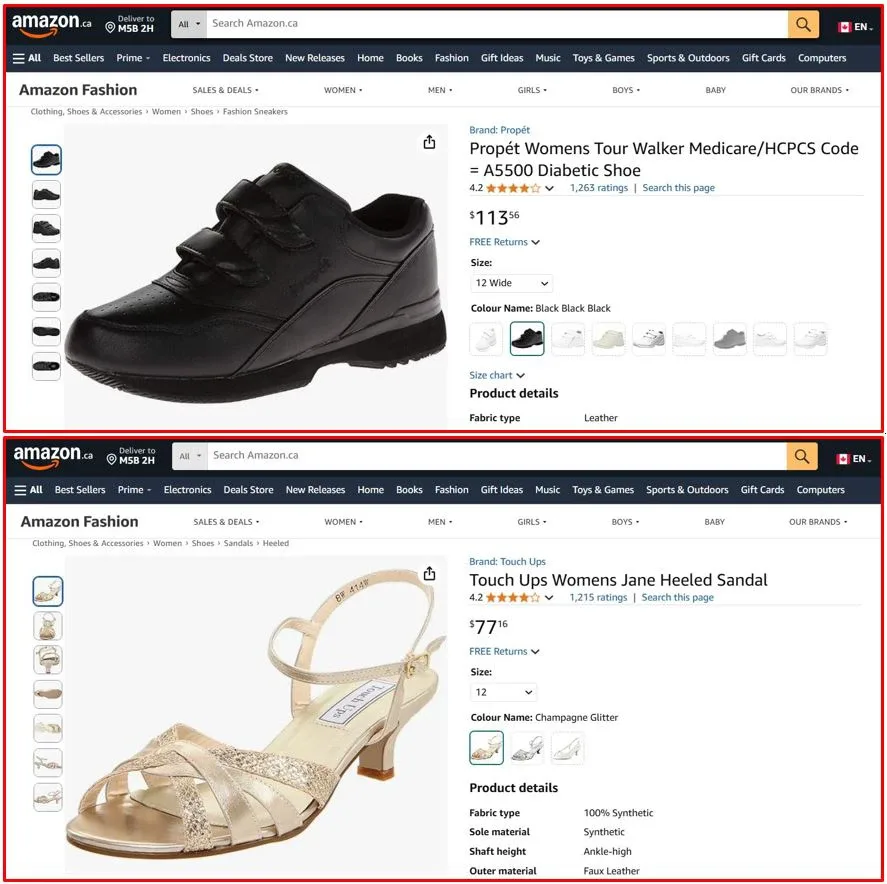This screenshot has height=884, width=887.
Task: Click the top search Amazon.ca input field
Action: [x=497, y=24]
